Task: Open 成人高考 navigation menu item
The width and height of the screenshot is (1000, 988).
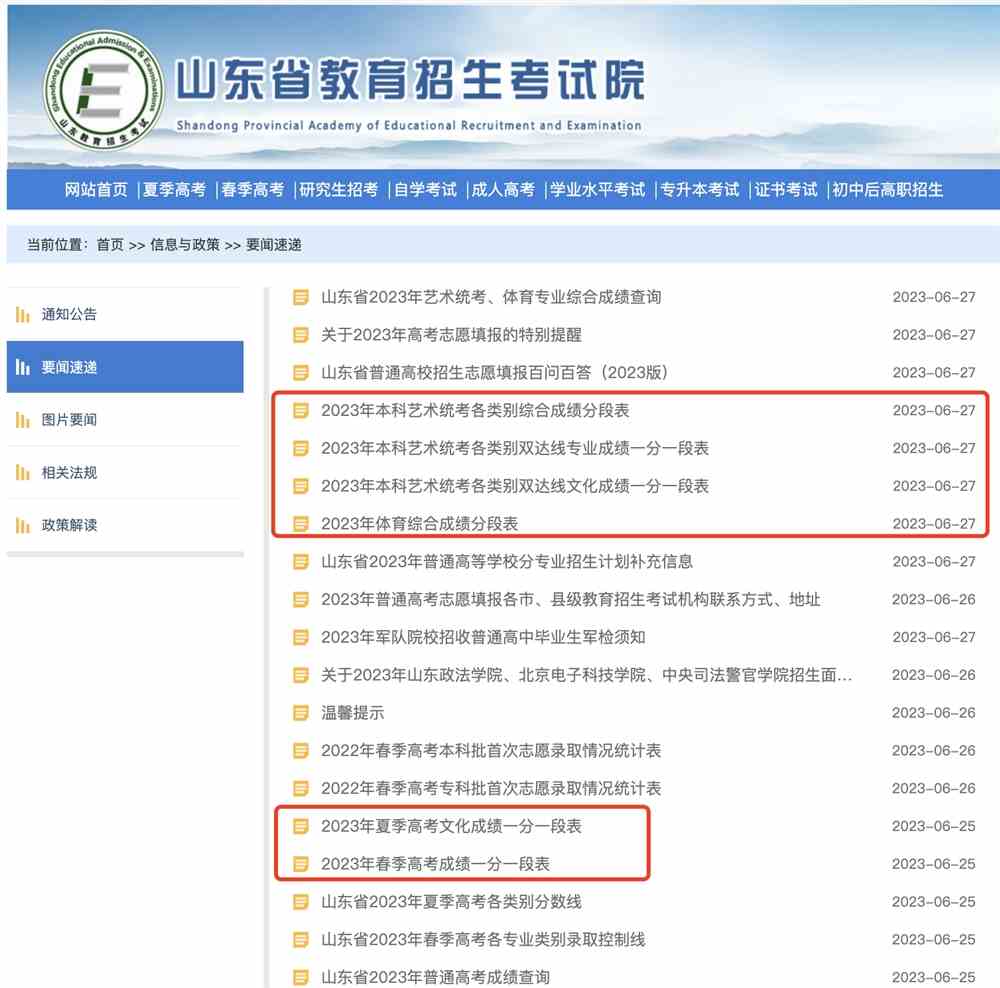Action: tap(503, 189)
